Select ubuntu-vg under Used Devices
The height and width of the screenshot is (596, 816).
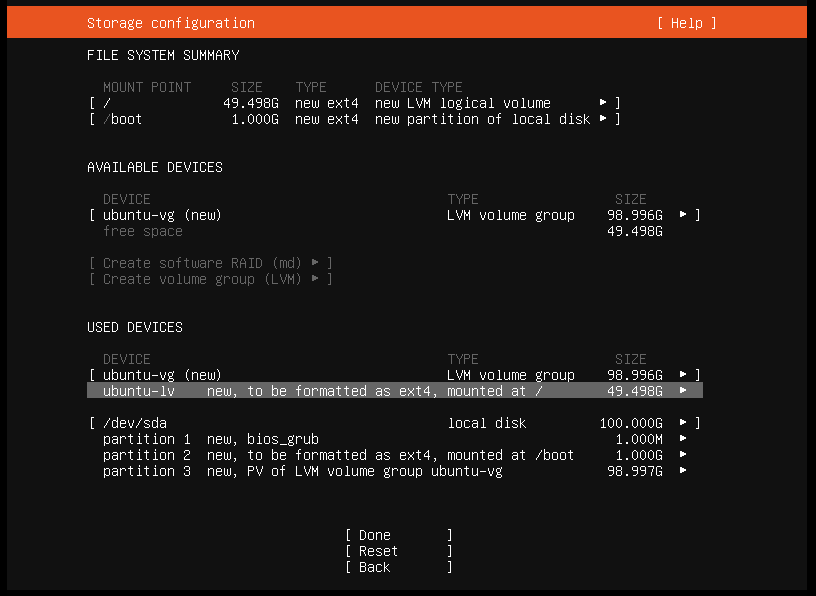click(x=162, y=375)
